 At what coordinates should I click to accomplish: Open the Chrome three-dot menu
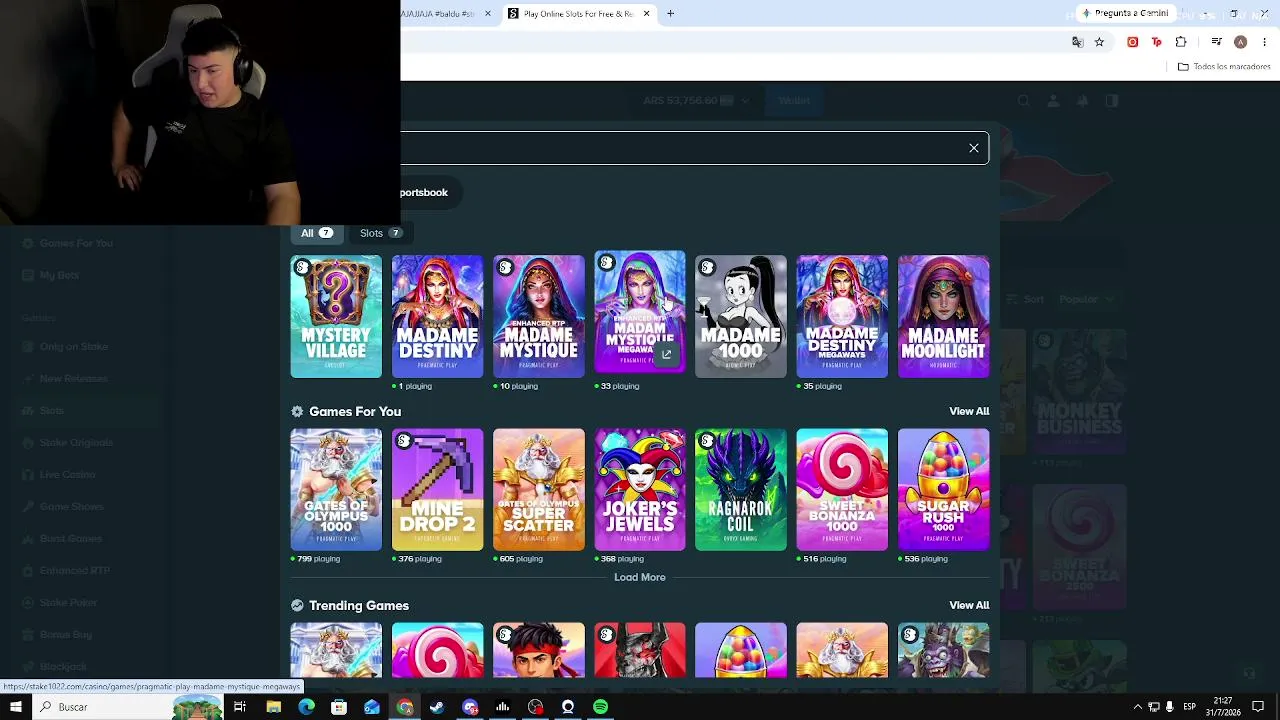(1265, 42)
